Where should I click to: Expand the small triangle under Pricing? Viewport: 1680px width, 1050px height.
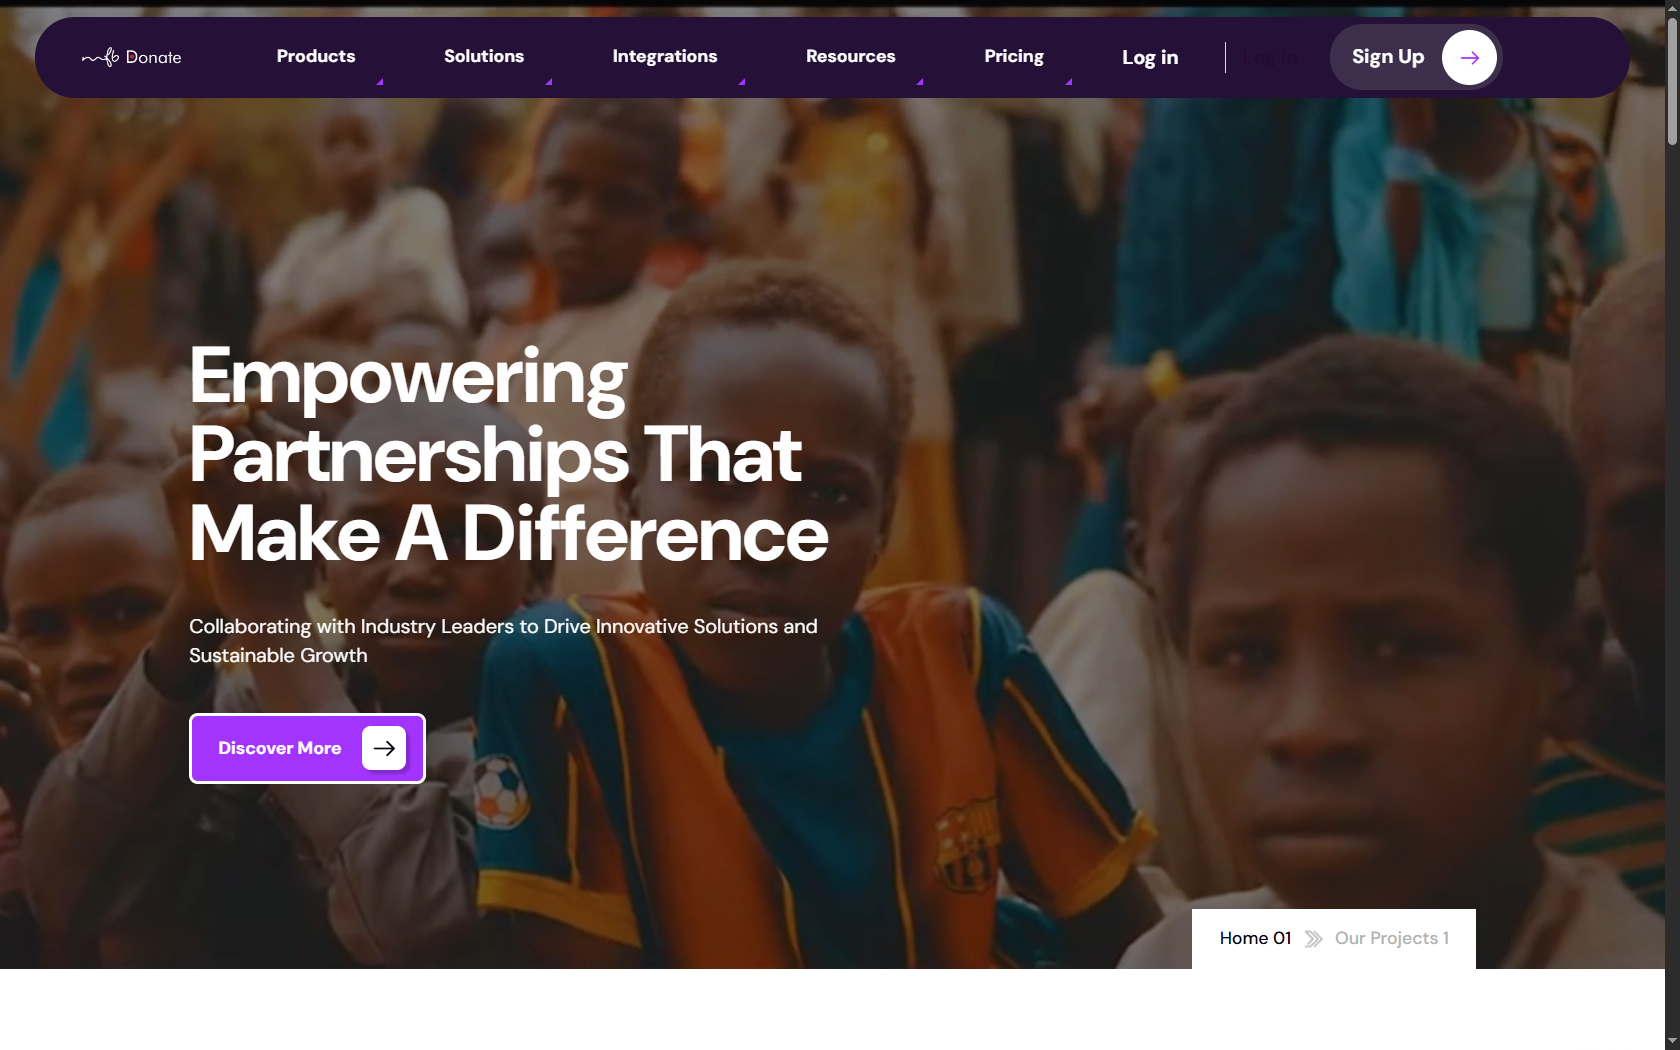click(x=1069, y=82)
